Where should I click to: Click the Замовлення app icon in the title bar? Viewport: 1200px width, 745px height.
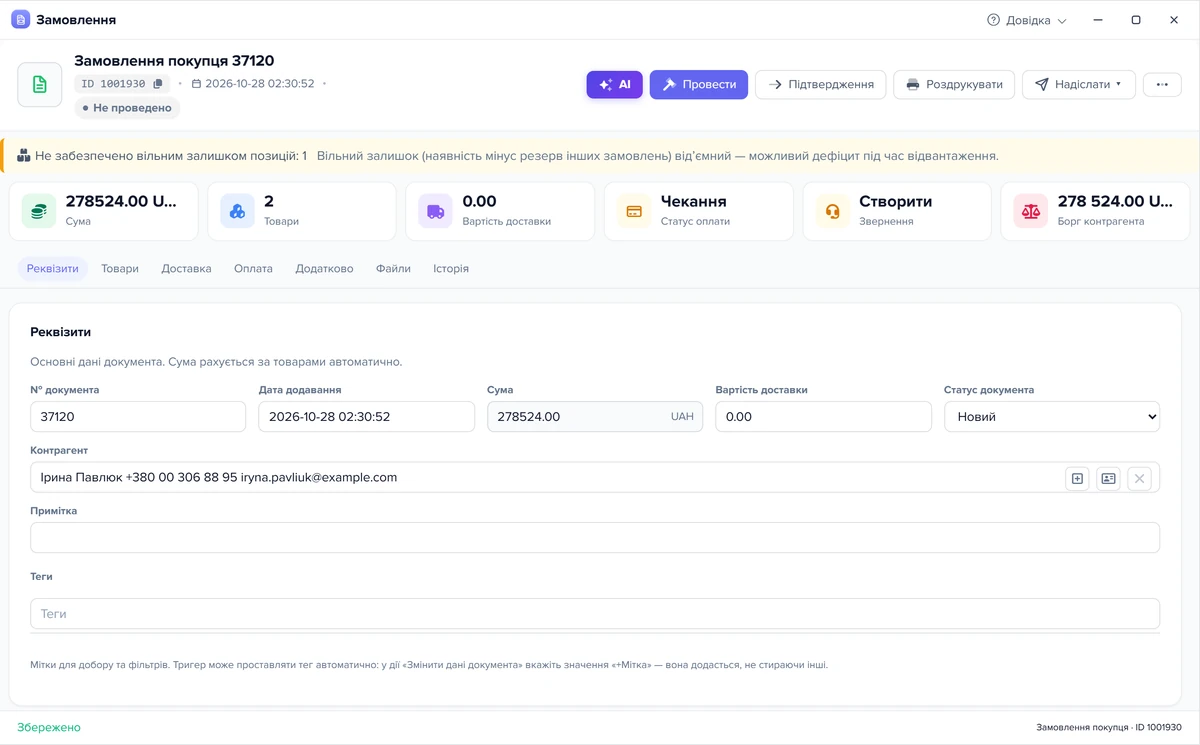coord(20,20)
